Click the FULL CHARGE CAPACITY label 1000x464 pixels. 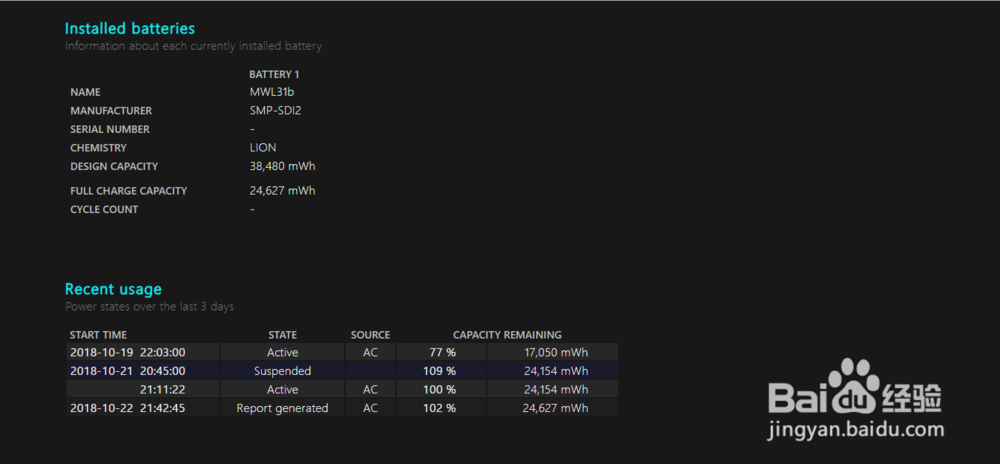128,191
